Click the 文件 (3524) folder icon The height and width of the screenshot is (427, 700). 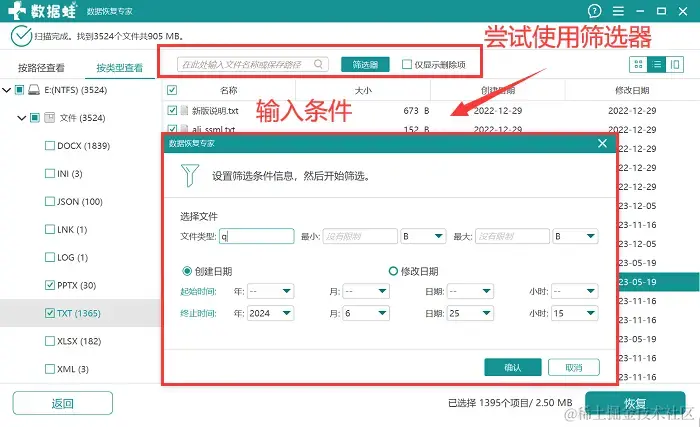point(50,117)
